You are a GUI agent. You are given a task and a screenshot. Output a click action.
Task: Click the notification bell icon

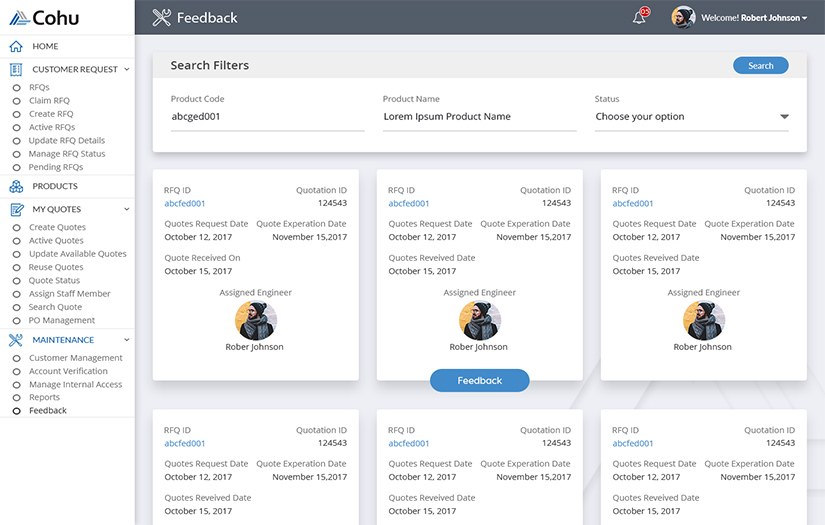pyautogui.click(x=639, y=17)
